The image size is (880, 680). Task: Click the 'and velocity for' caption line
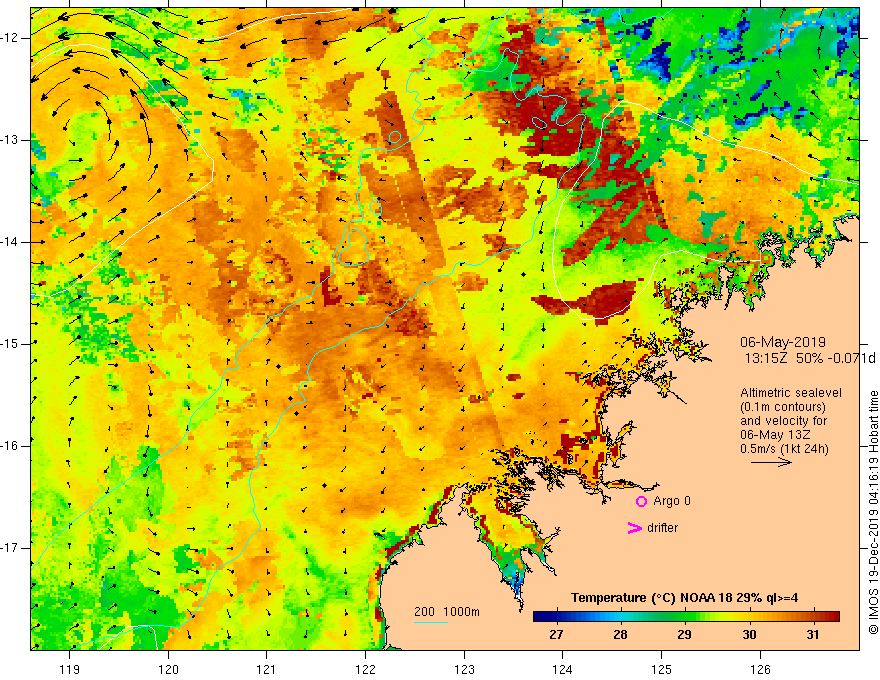(x=783, y=421)
